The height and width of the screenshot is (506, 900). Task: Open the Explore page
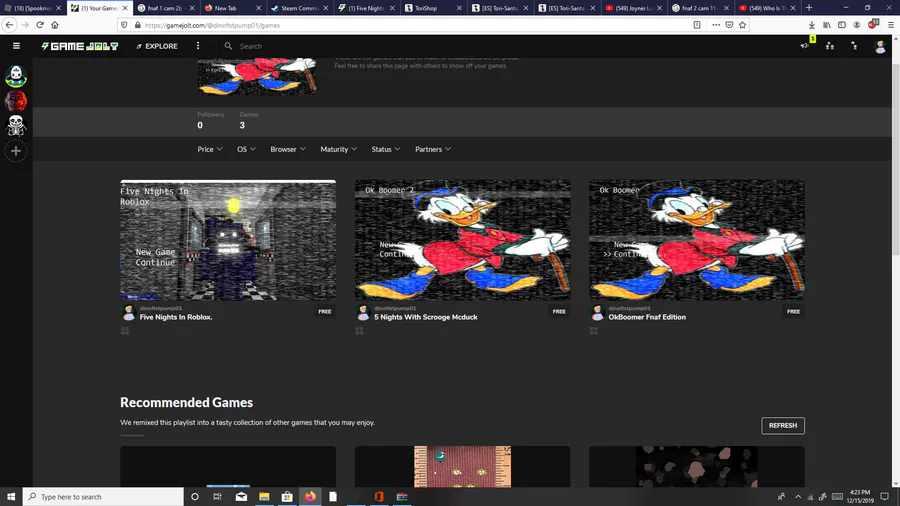point(157,46)
